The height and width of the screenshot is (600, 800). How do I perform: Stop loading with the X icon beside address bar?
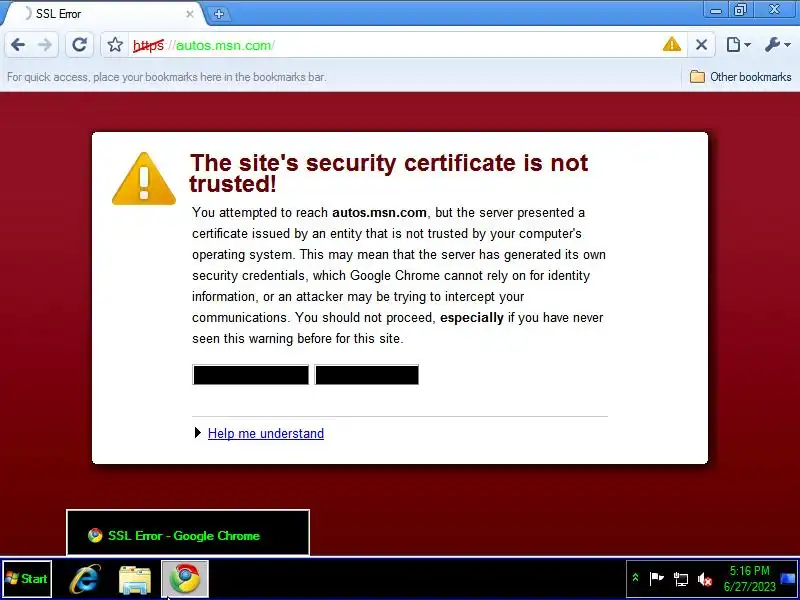701,45
